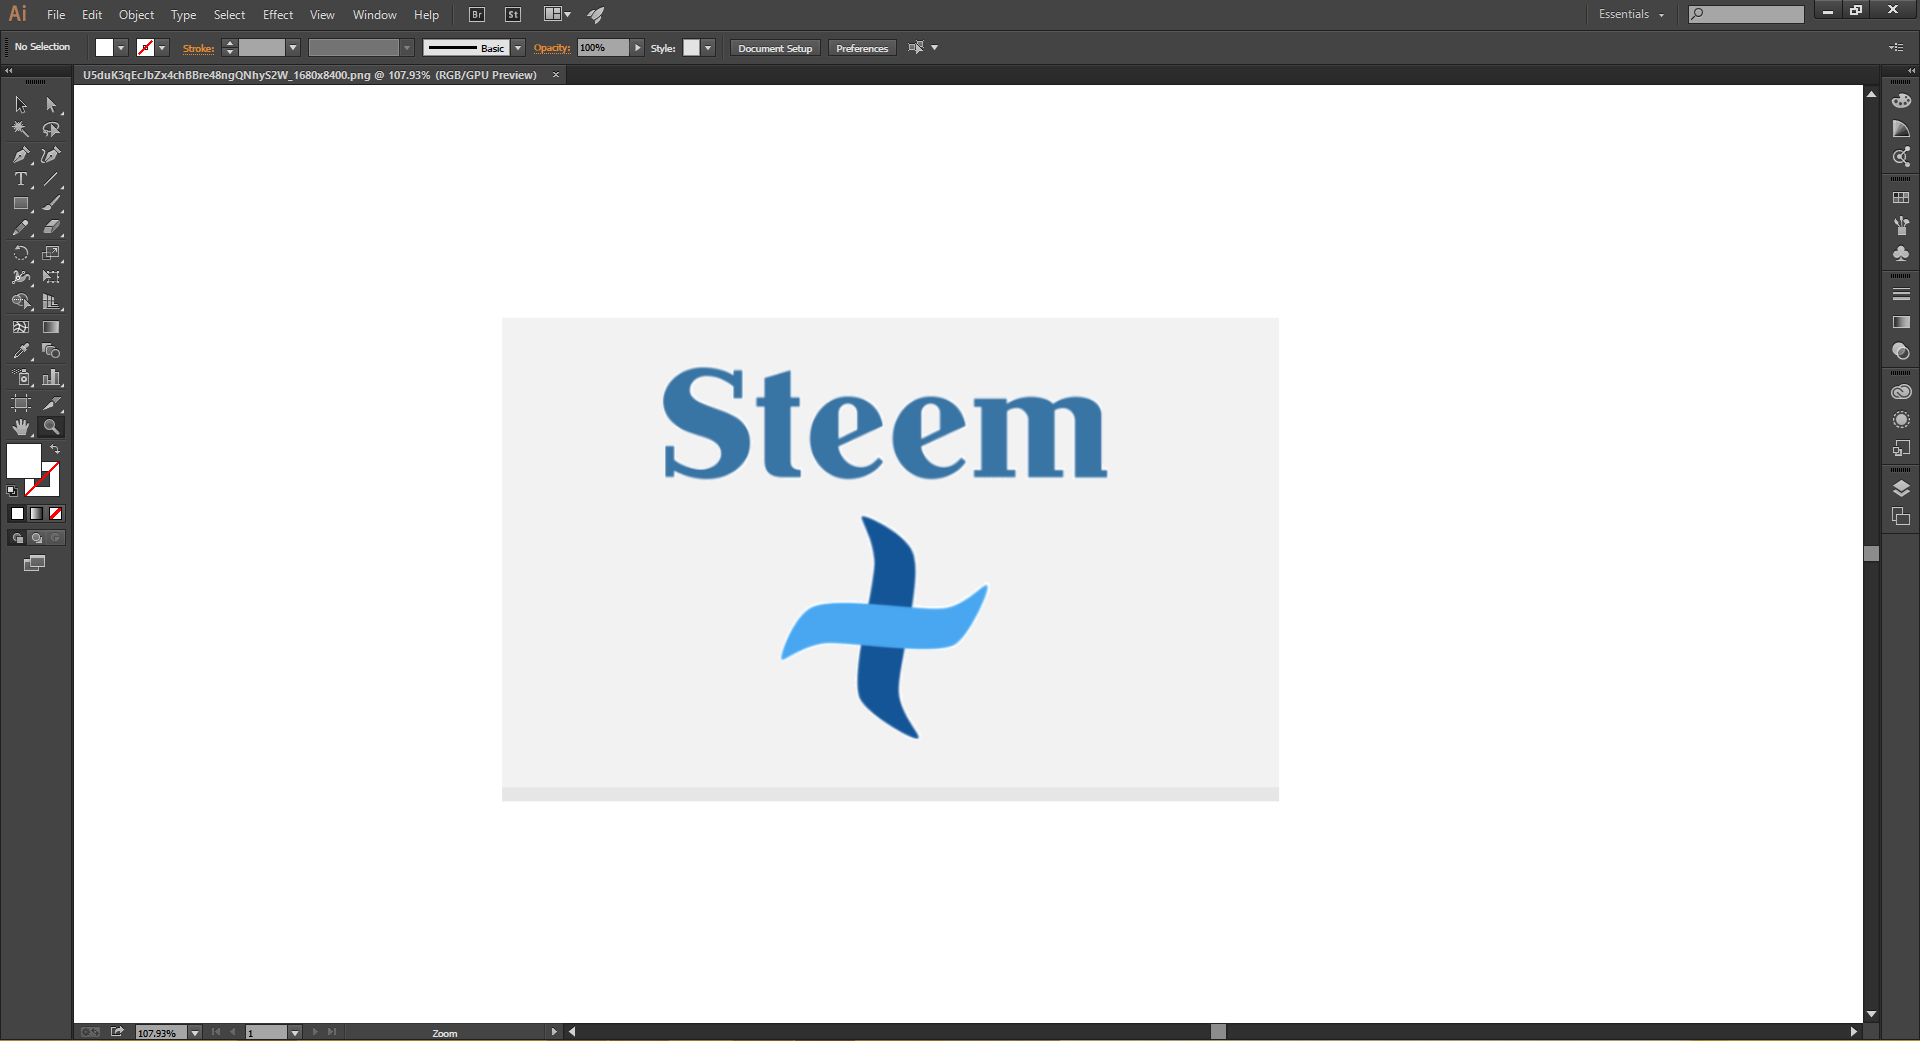This screenshot has width=1920, height=1041.
Task: Pick the Pencil tool
Action: 21,228
